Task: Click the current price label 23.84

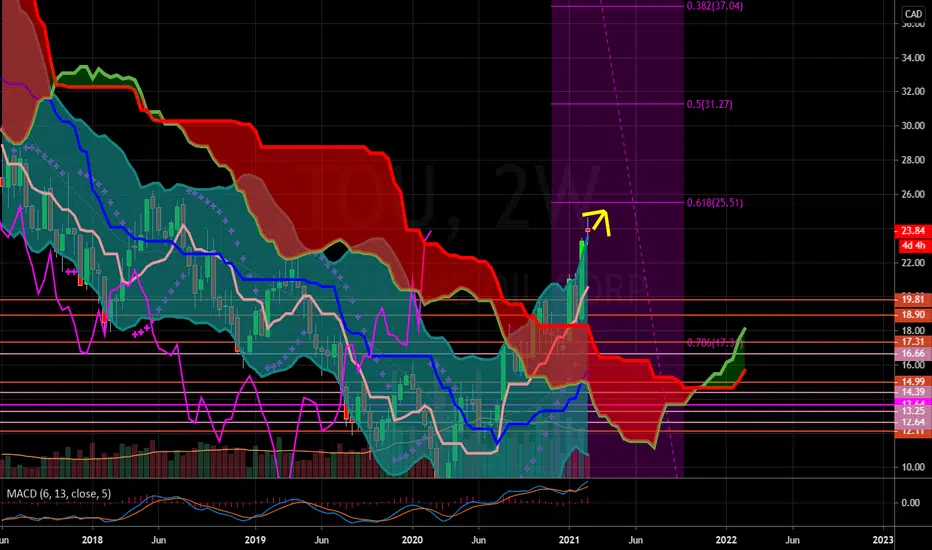Action: pos(912,231)
